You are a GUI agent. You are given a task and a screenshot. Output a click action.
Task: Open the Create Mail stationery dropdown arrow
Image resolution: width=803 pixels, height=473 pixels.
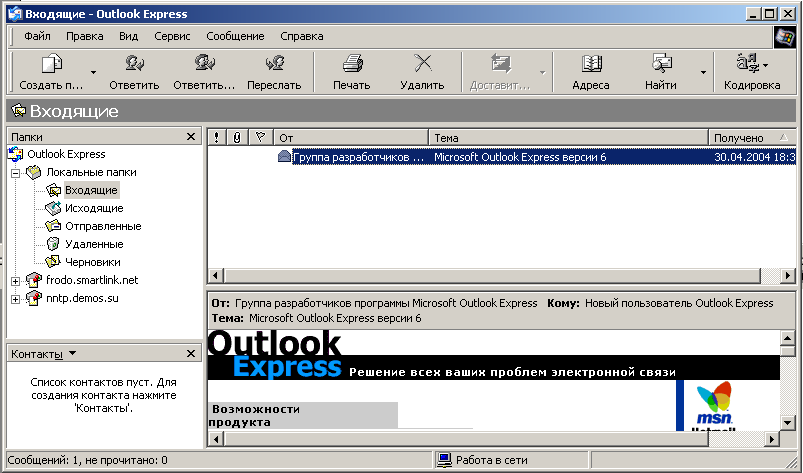(93, 72)
